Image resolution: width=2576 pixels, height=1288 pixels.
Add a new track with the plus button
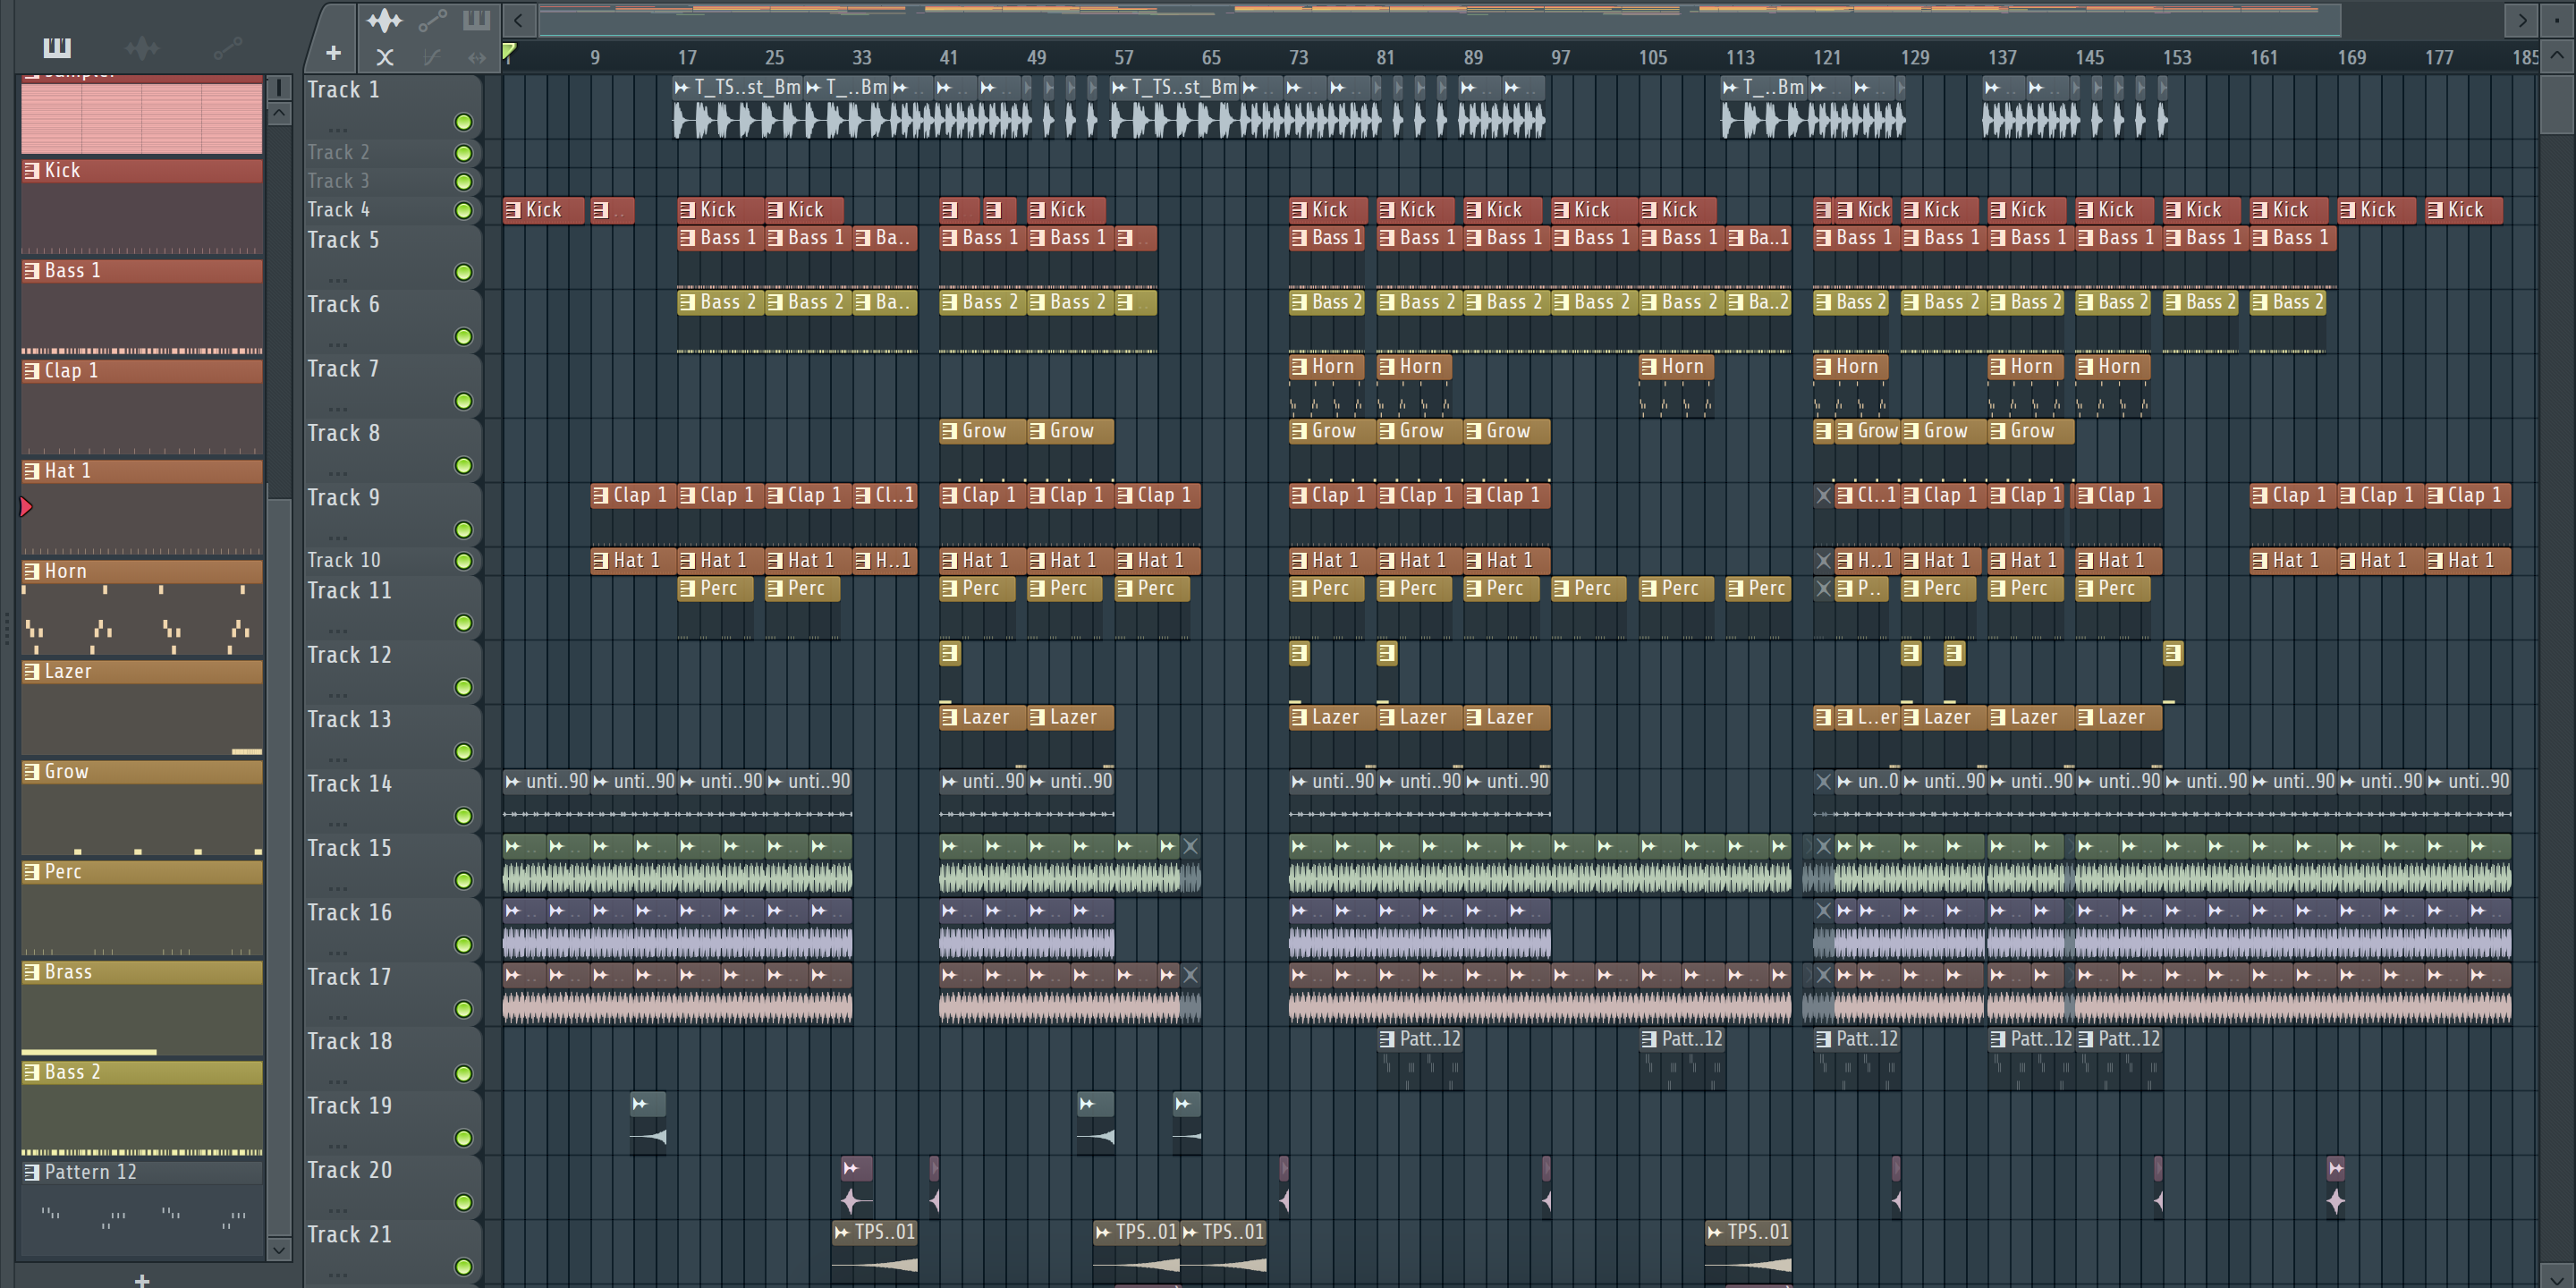click(333, 53)
